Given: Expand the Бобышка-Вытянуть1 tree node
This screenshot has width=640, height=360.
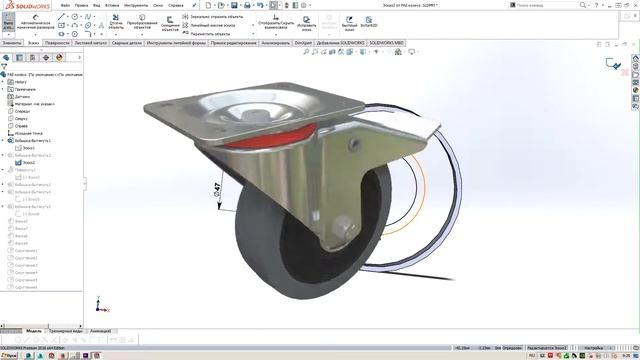Looking at the screenshot, I should click(3, 140).
